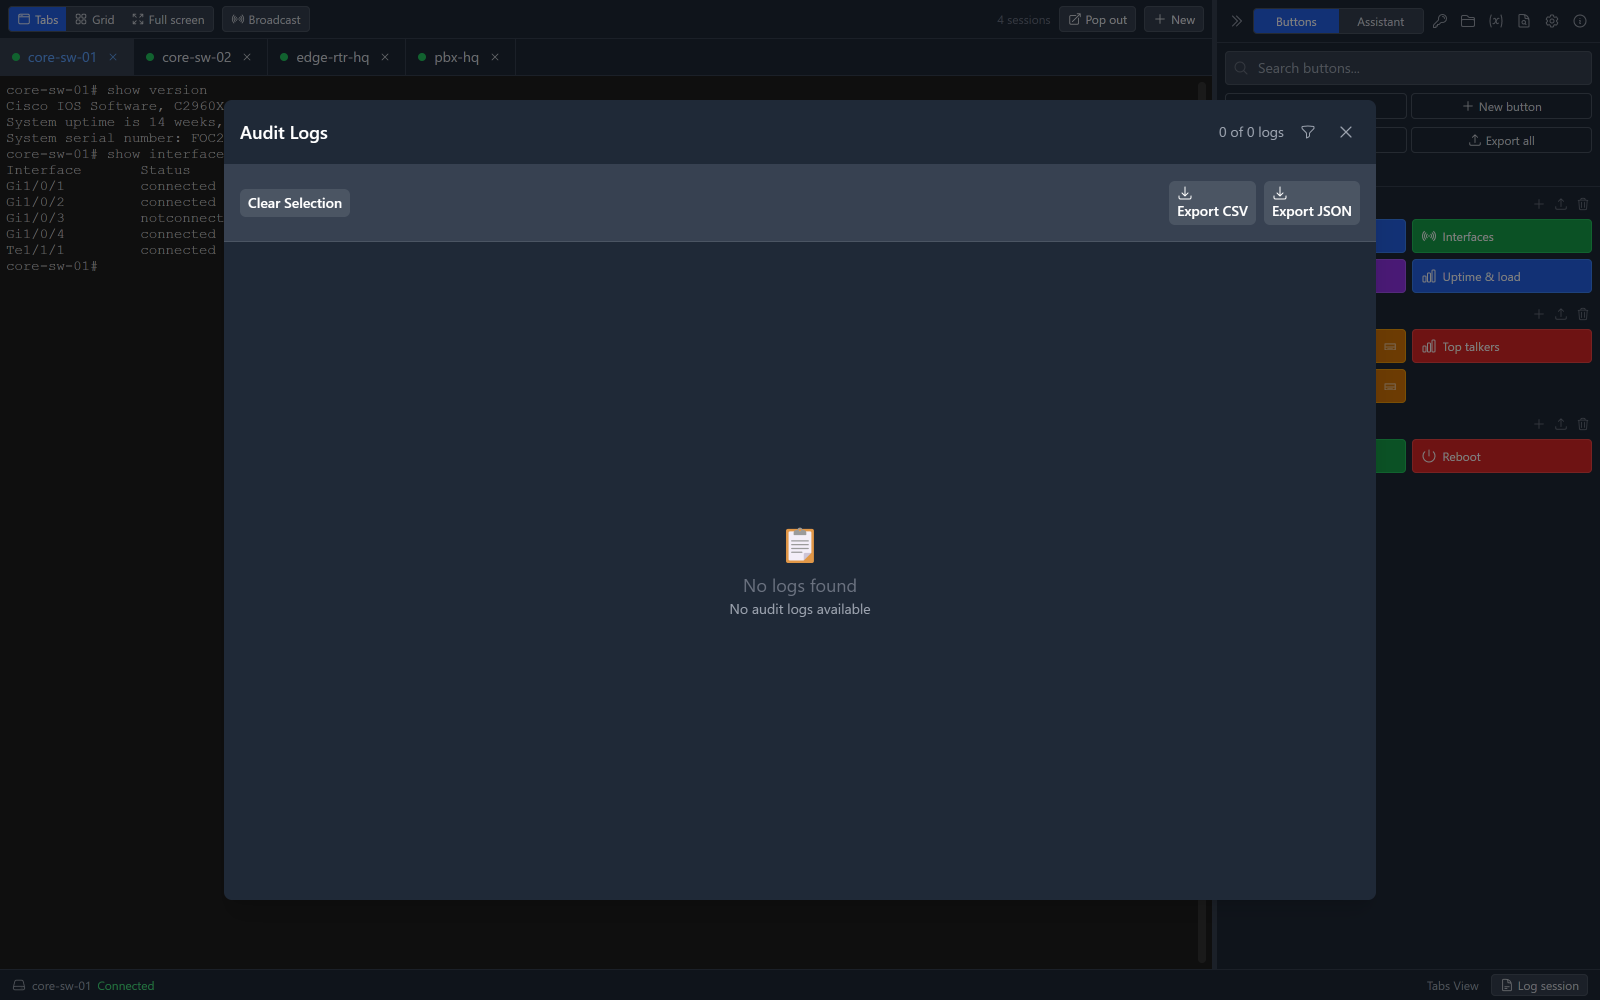The height and width of the screenshot is (1000, 1600).
Task: Run the Interfaces command button
Action: 1501,236
